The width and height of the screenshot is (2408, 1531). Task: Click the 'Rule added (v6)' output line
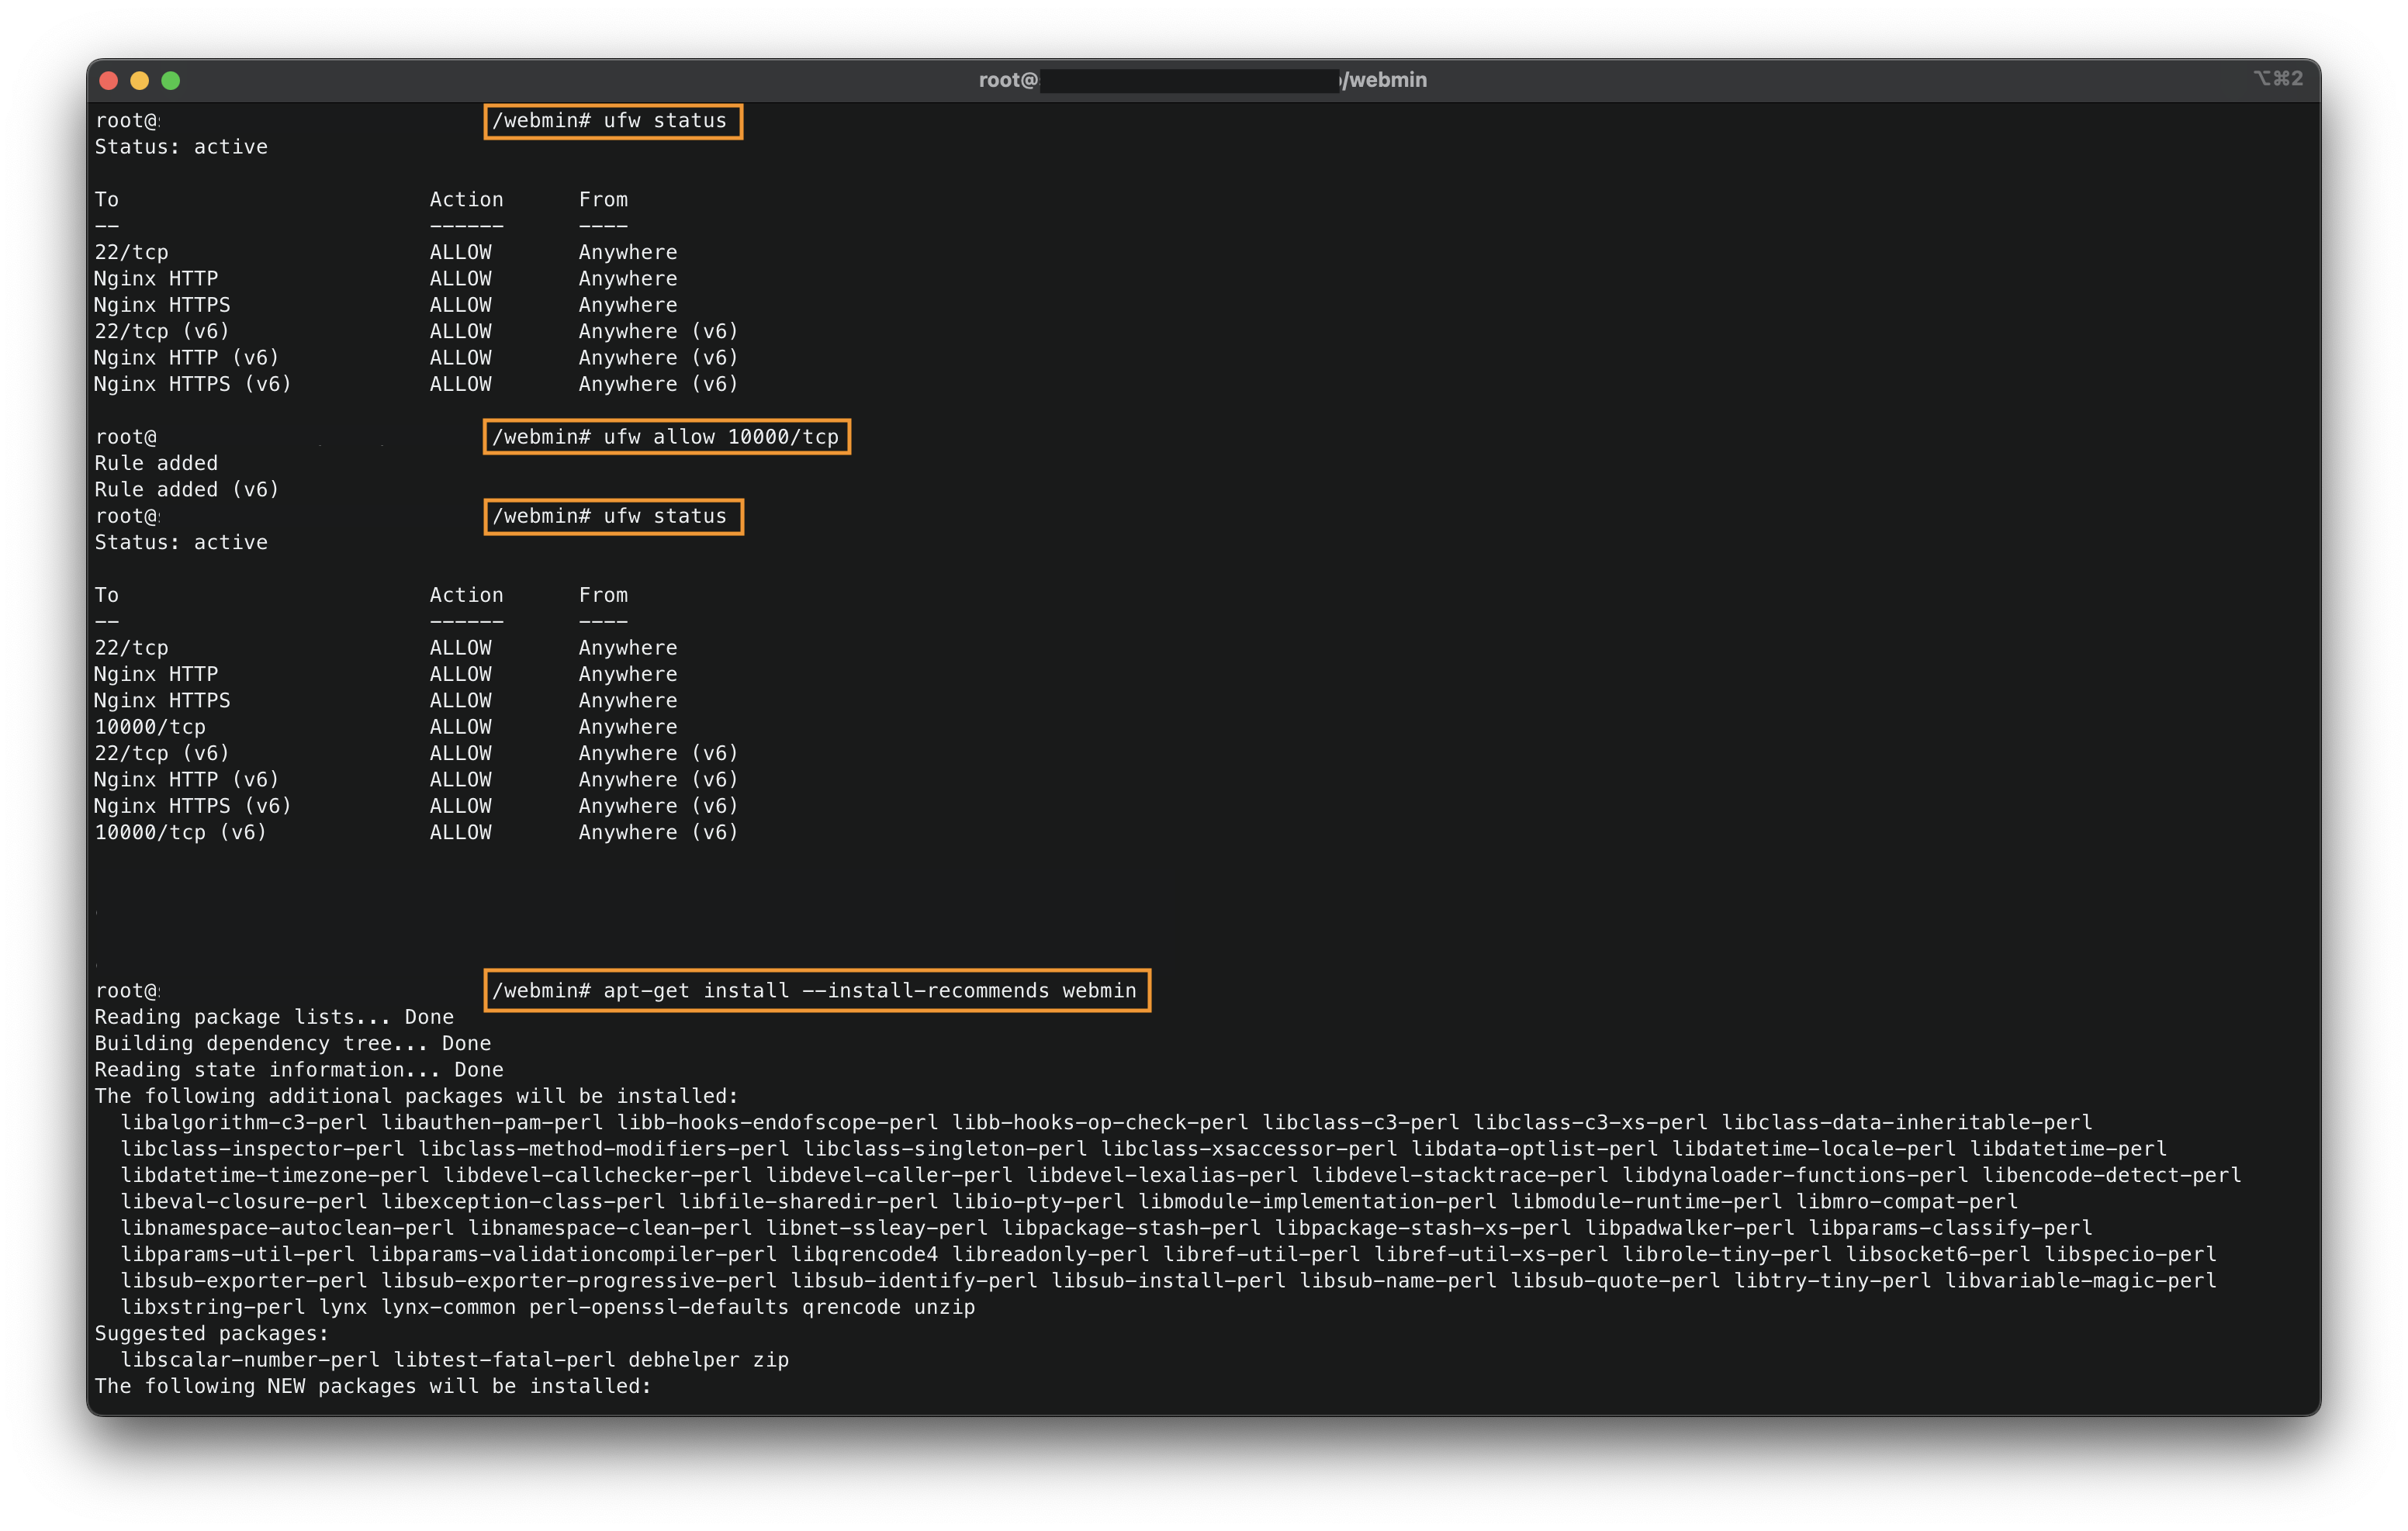click(187, 490)
